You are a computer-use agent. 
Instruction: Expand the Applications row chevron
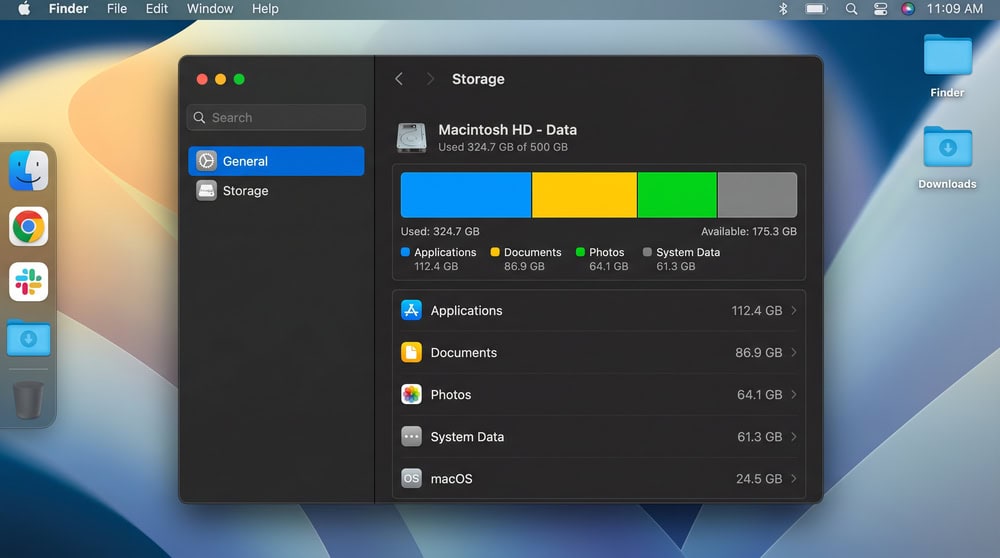(794, 311)
